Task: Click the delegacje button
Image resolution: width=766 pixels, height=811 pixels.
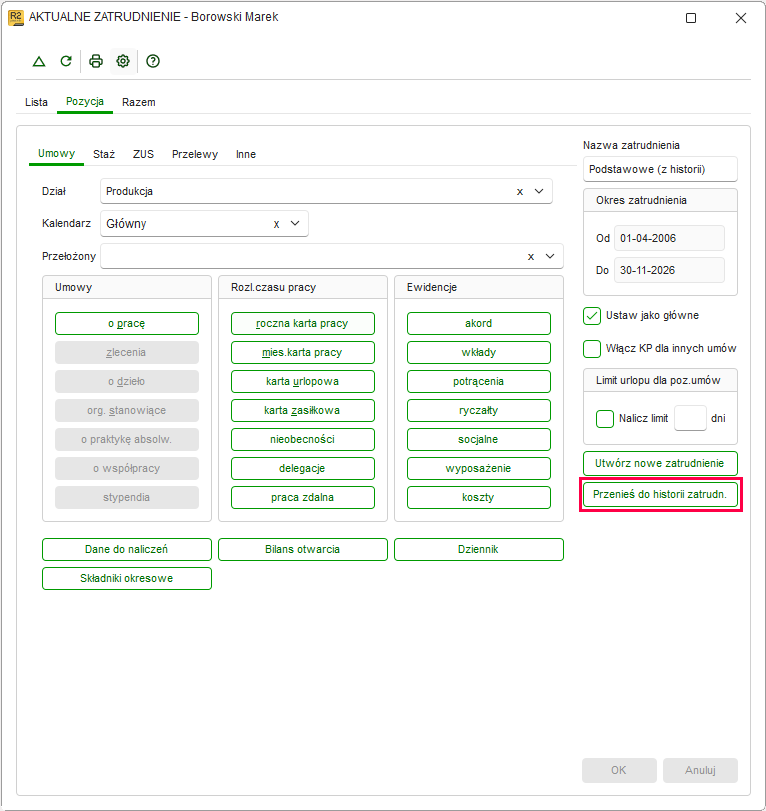Action: (x=303, y=469)
